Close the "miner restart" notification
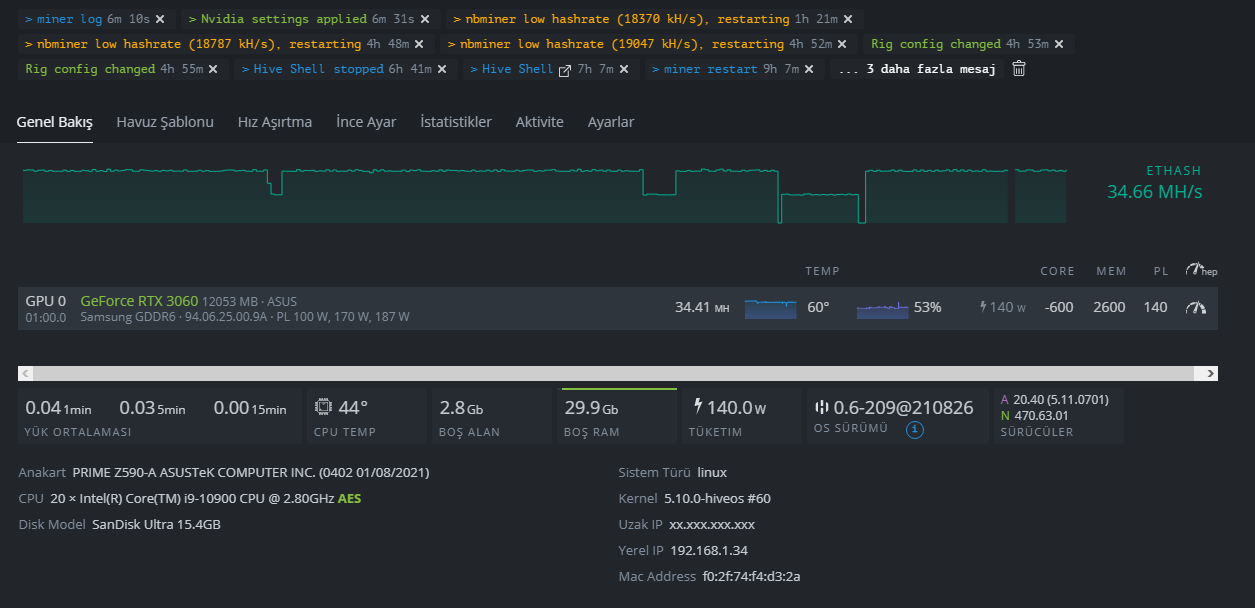Image resolution: width=1255 pixels, height=608 pixels. [x=809, y=69]
